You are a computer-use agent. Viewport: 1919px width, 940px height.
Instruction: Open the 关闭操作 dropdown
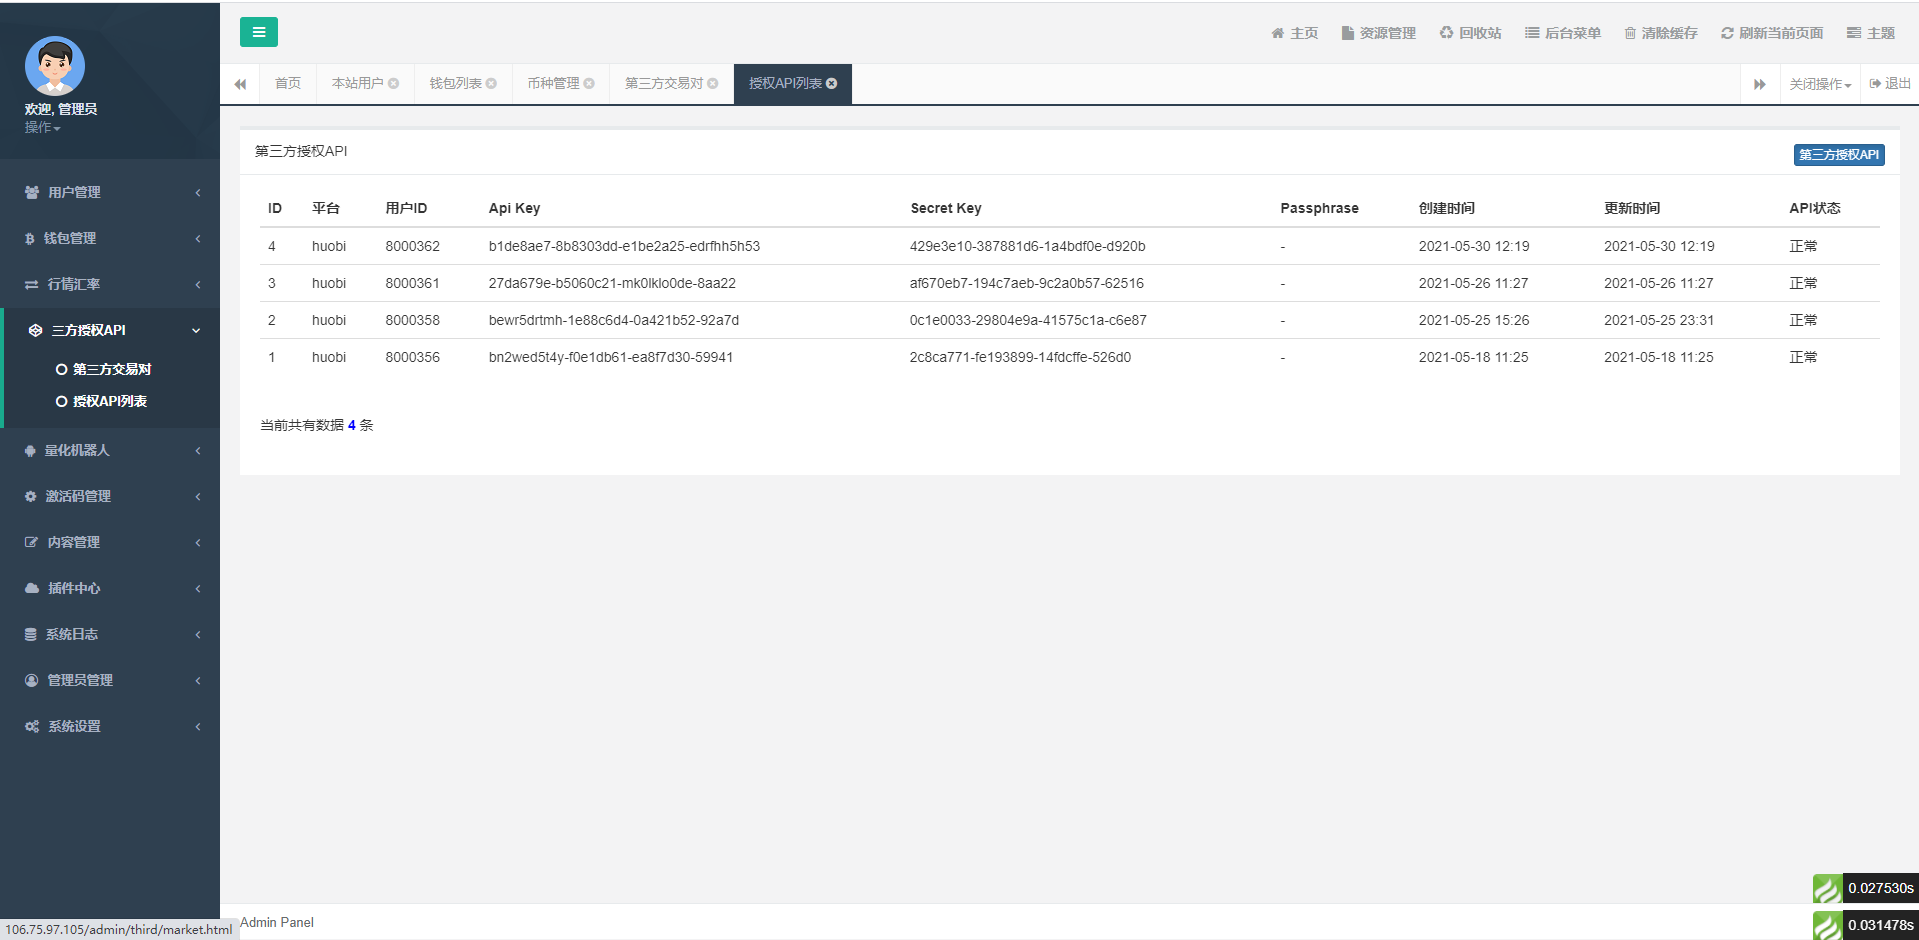pyautogui.click(x=1819, y=84)
